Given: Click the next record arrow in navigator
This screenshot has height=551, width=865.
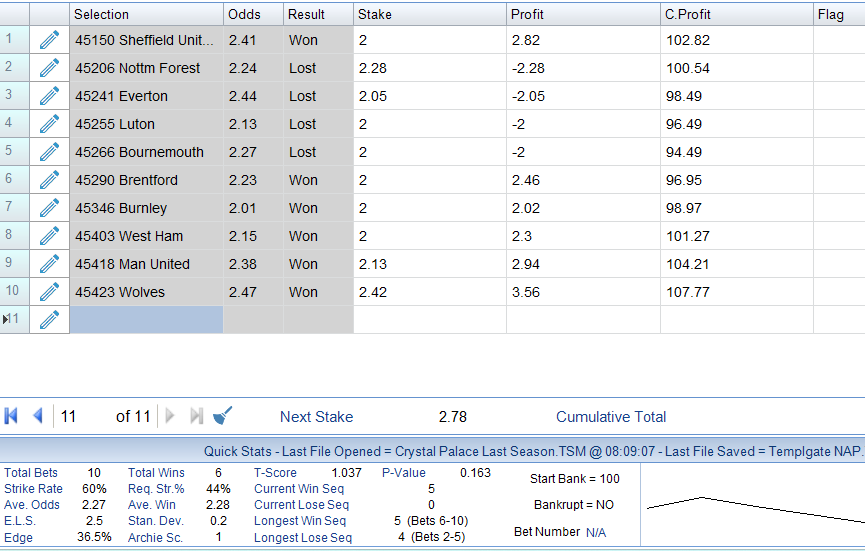Looking at the screenshot, I should click(170, 416).
